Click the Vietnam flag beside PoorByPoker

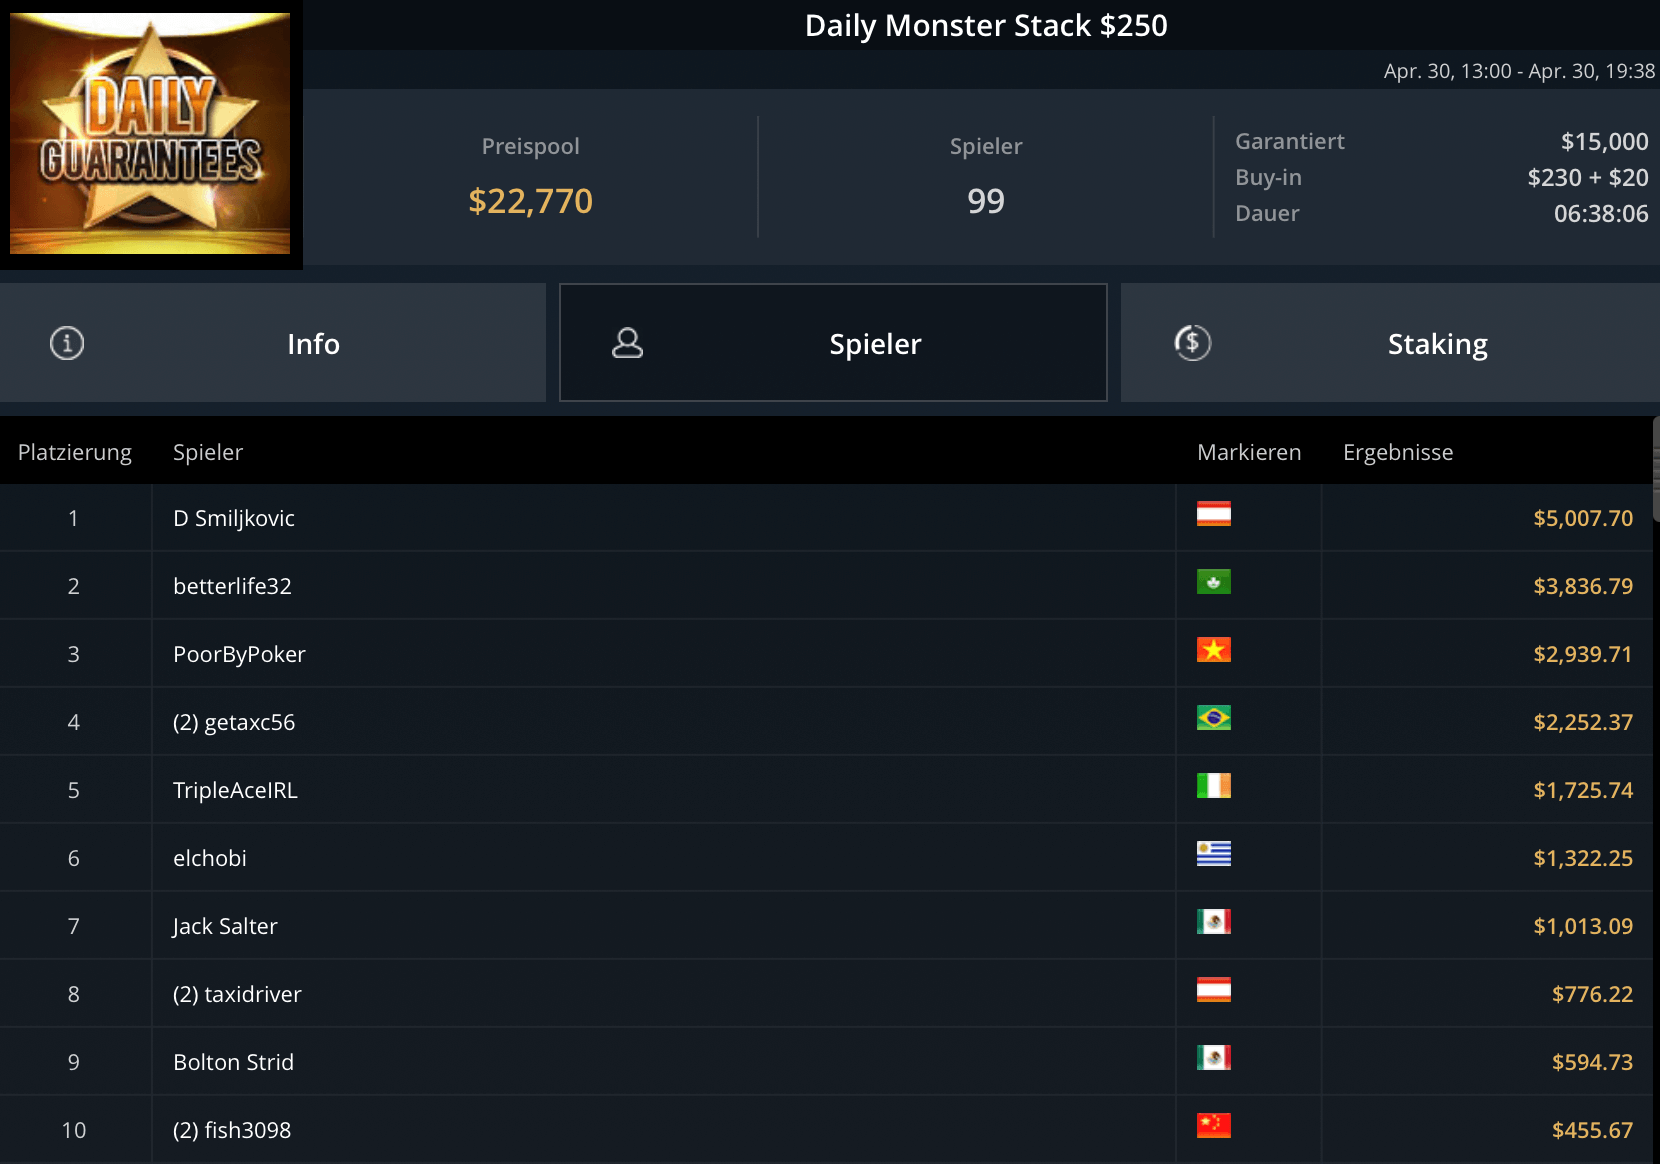pyautogui.click(x=1213, y=650)
